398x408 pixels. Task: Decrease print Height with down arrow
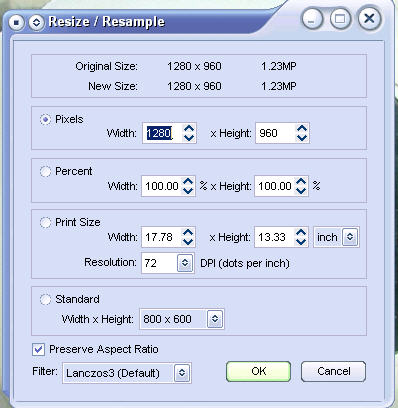(x=301, y=241)
